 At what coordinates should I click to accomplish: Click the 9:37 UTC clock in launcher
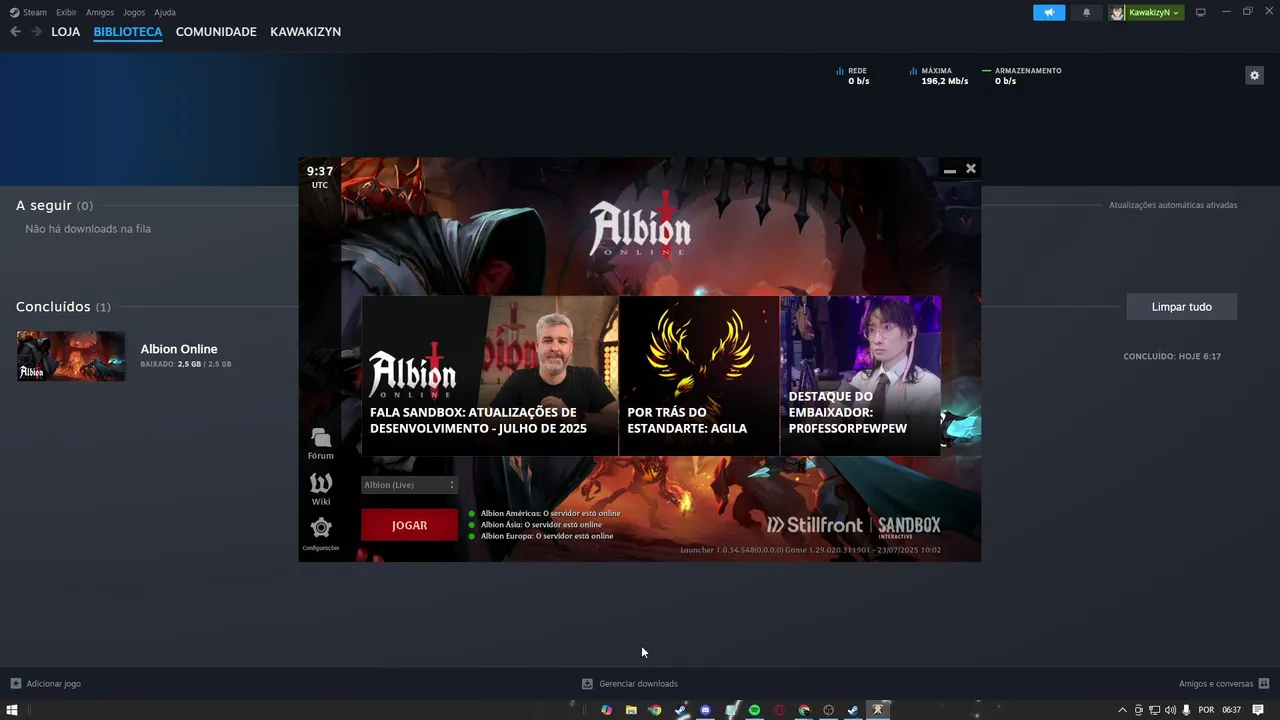point(320,176)
